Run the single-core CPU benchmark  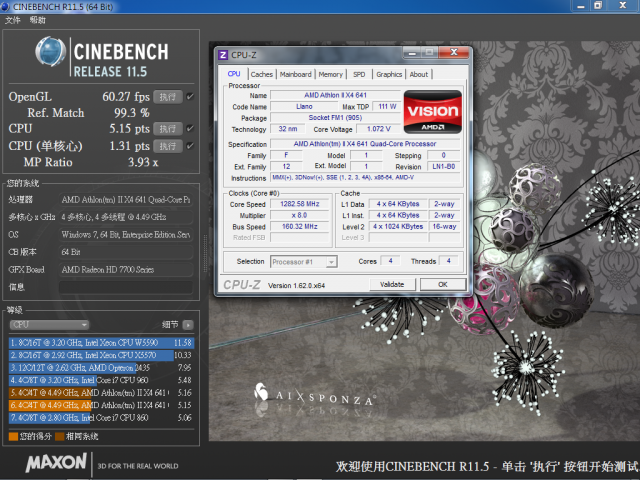[x=168, y=146]
